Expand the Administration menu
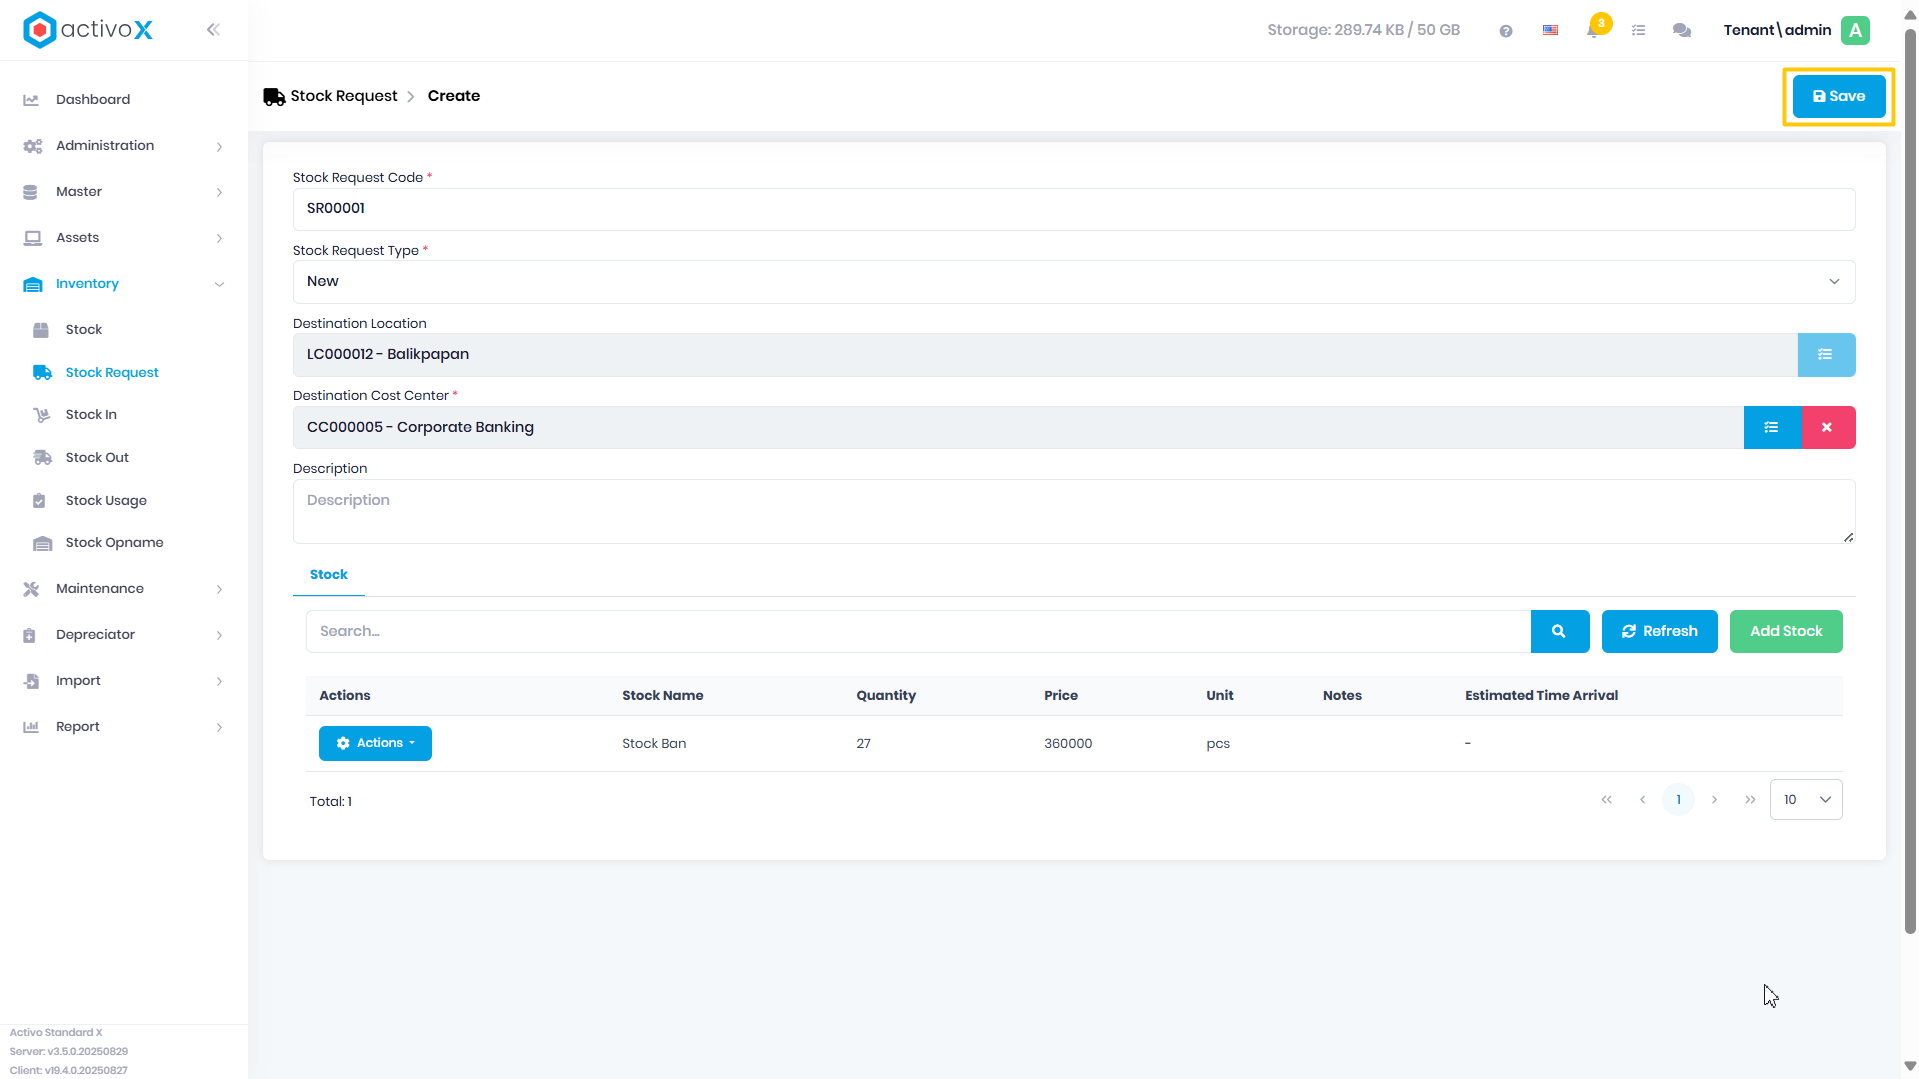The image size is (1919, 1079). 123,146
